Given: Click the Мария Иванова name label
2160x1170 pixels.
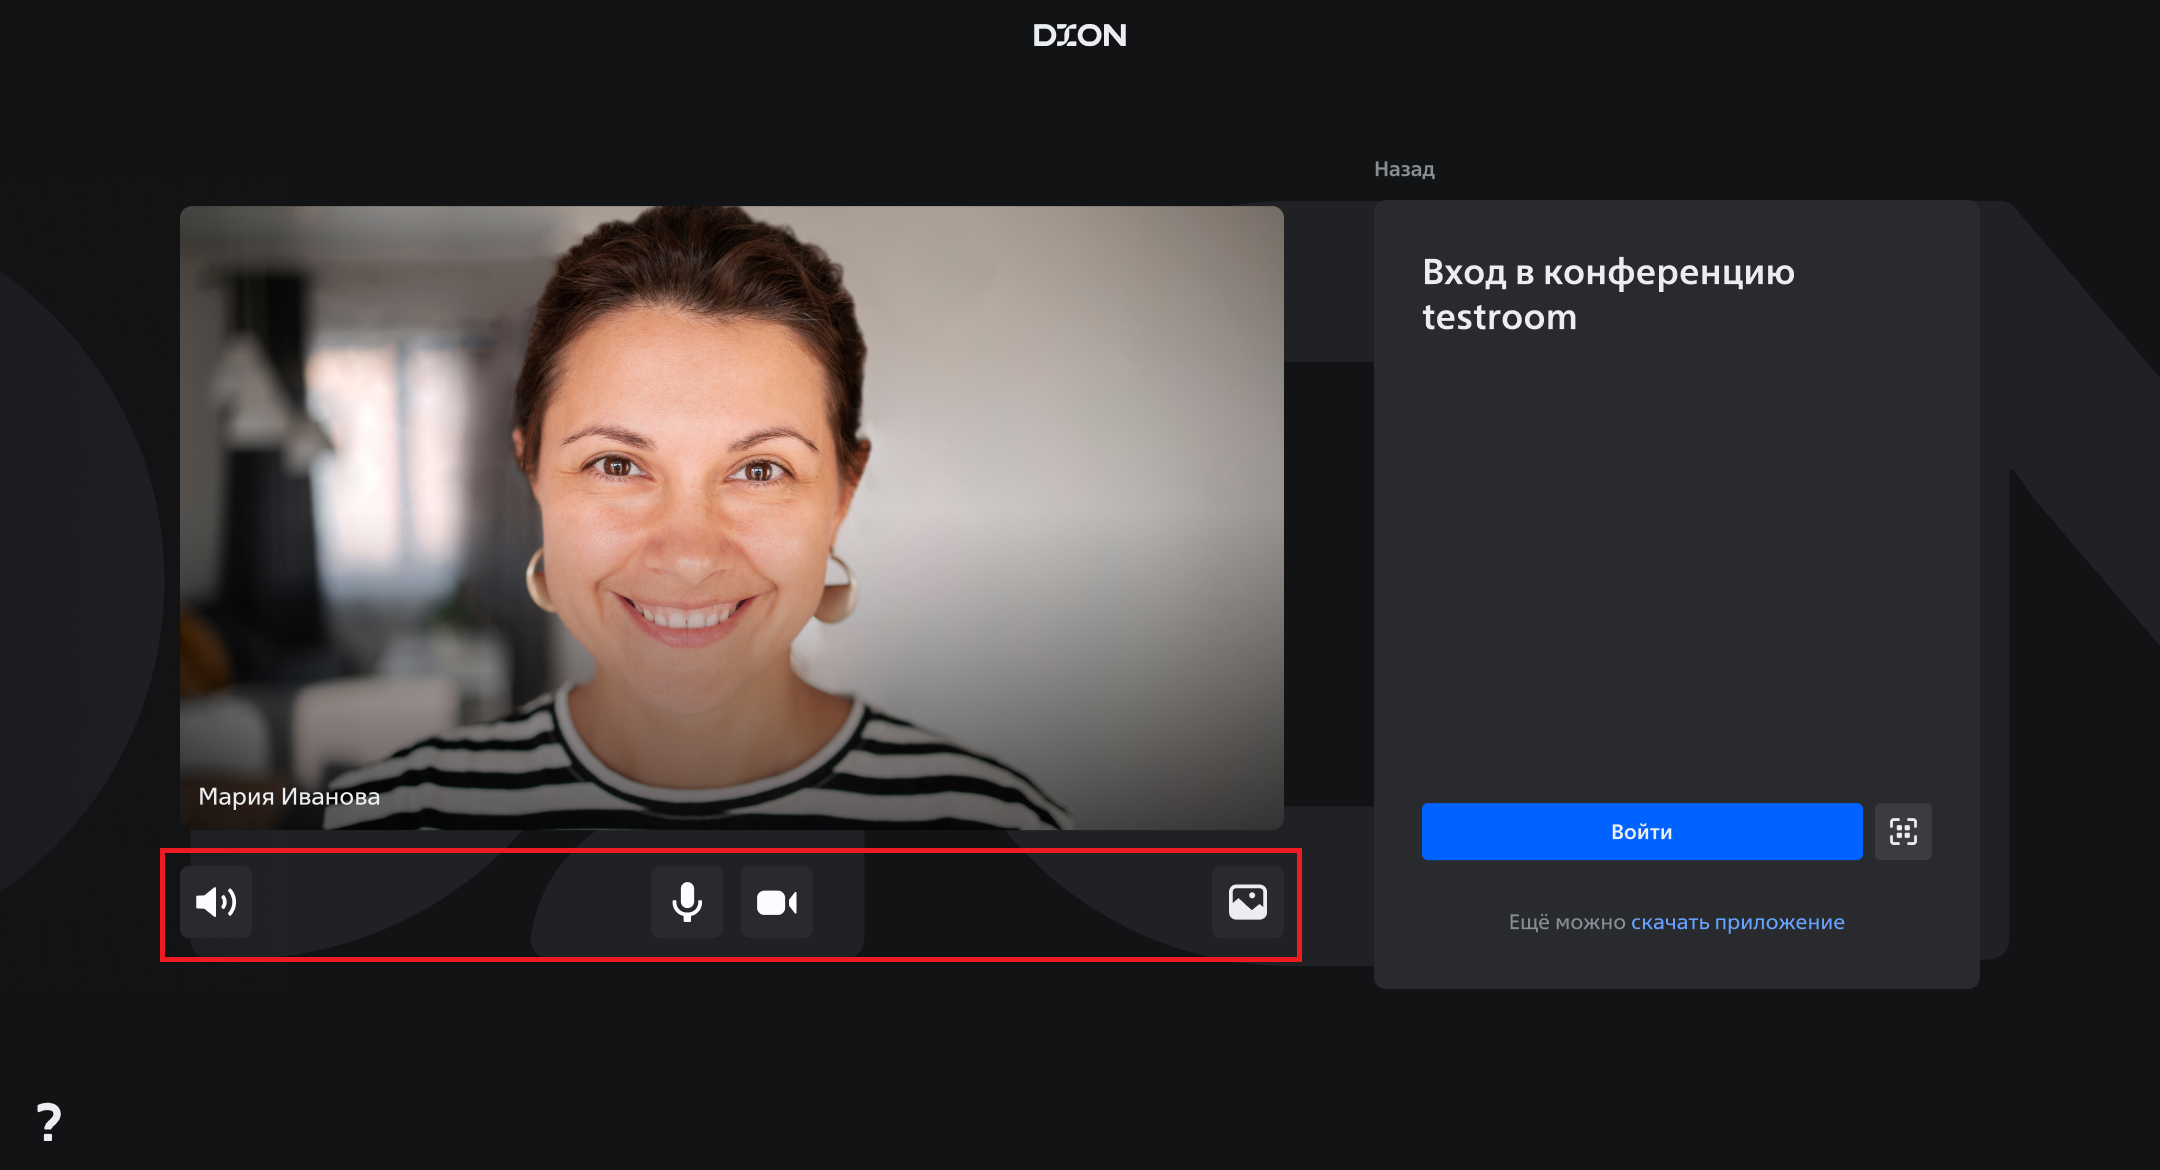Looking at the screenshot, I should coord(289,796).
